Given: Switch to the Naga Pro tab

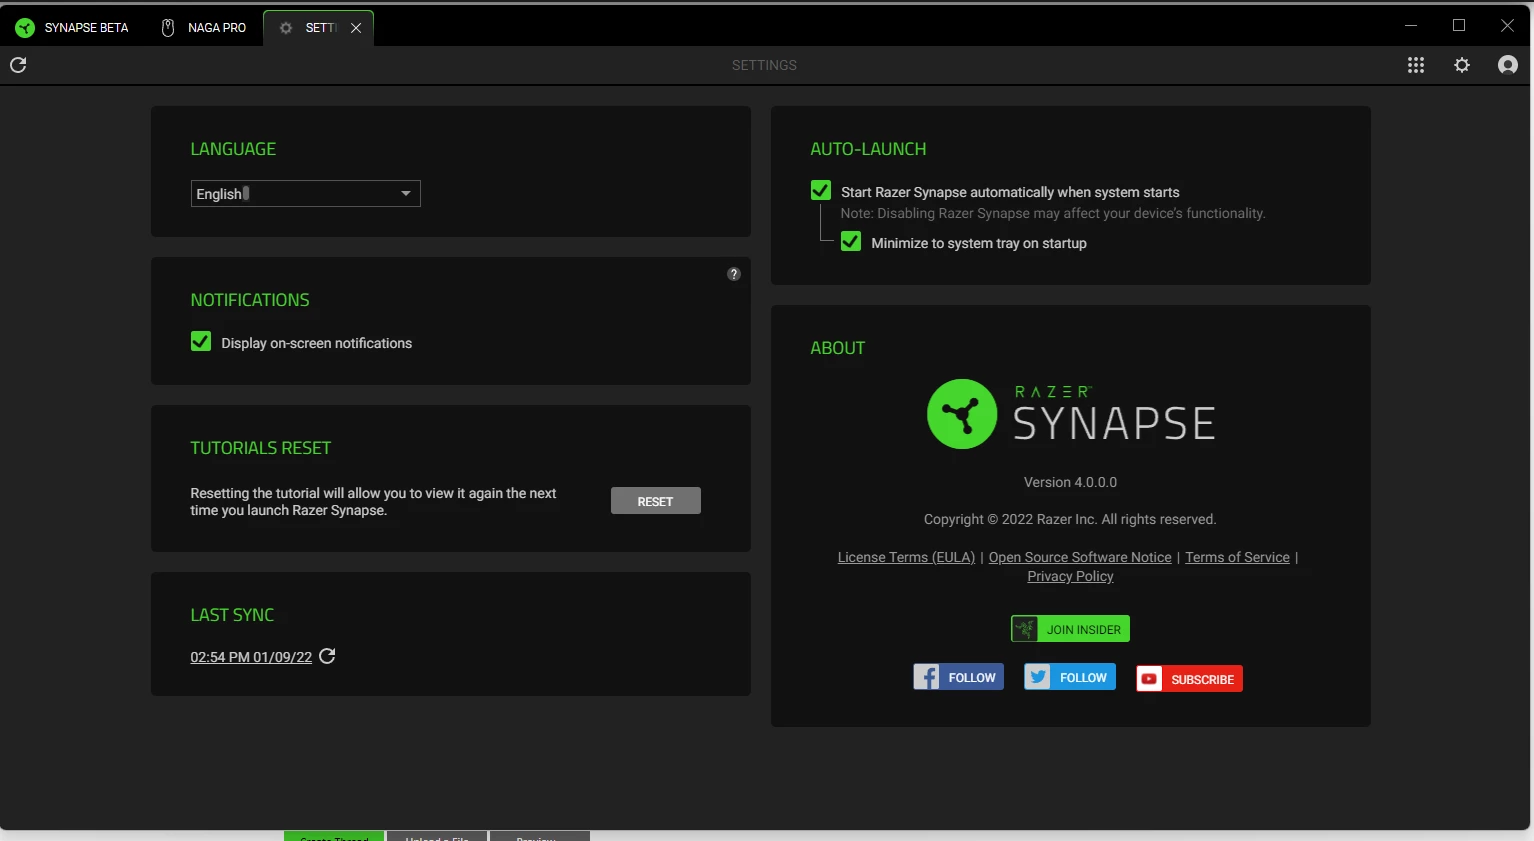Looking at the screenshot, I should point(204,28).
